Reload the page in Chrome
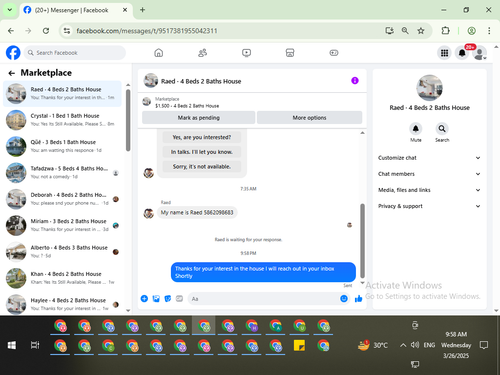Screen dimensions: 500x375 [46, 31]
